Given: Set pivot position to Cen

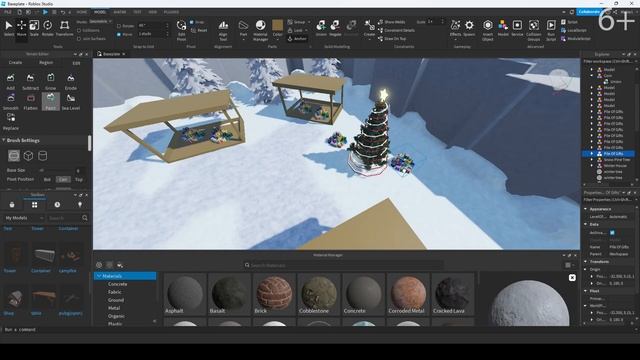Looking at the screenshot, I should click(x=63, y=179).
